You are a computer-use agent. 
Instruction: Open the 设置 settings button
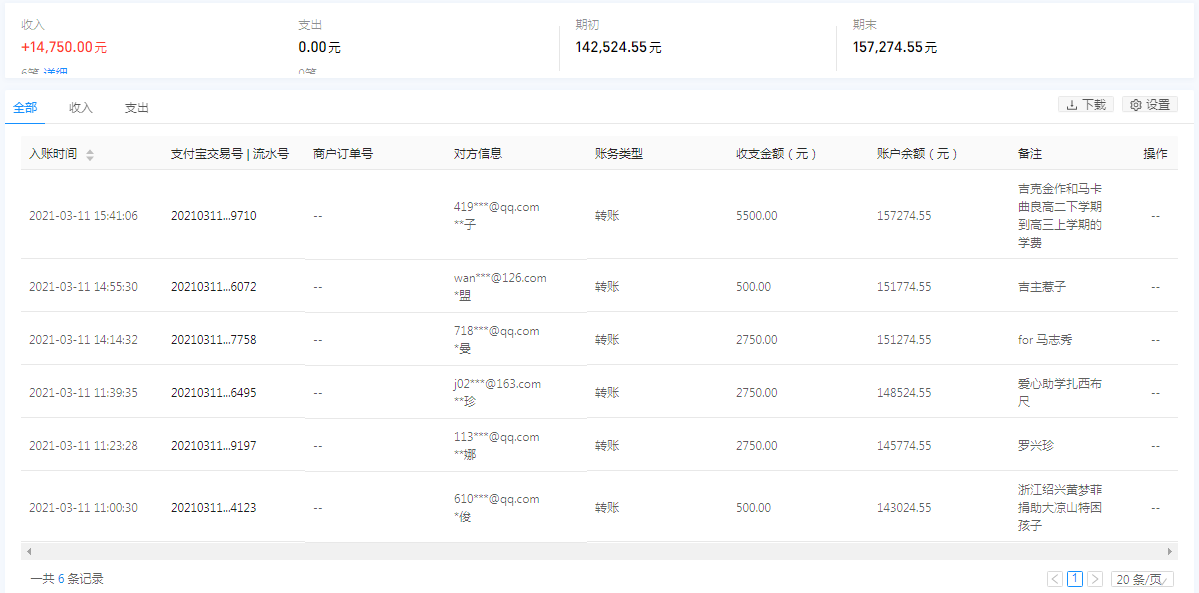(x=1150, y=105)
